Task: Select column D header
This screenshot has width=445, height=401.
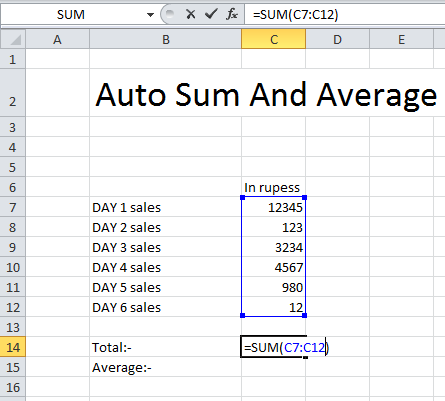Action: pos(337,39)
